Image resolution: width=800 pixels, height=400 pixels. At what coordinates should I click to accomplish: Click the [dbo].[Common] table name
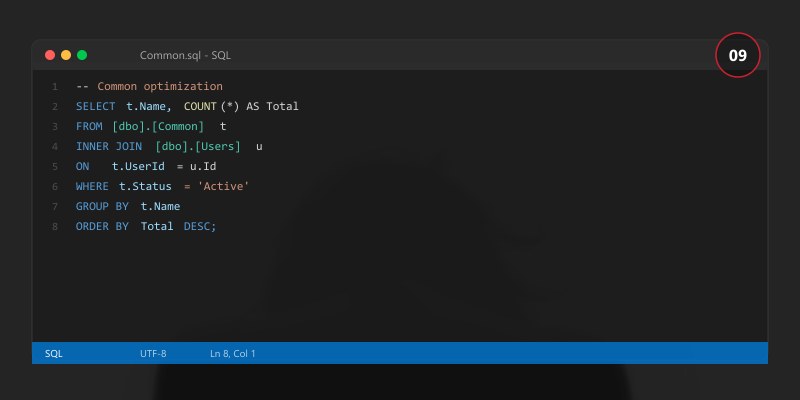[158, 127]
